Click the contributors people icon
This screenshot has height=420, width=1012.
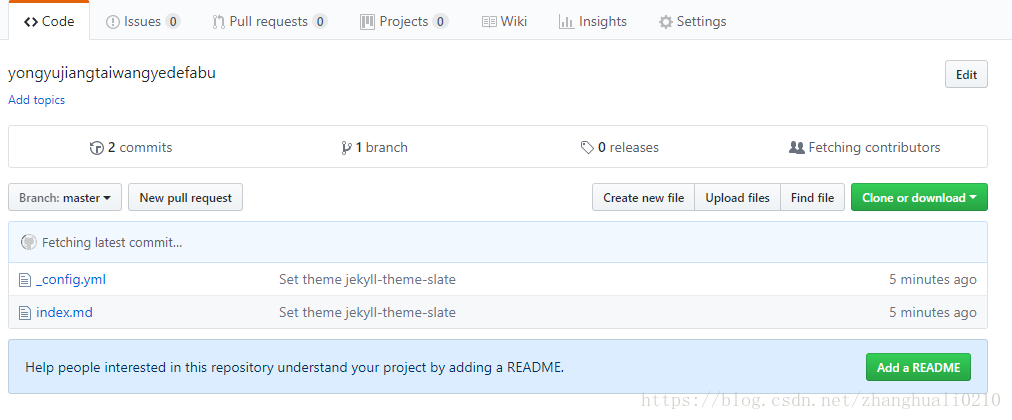pyautogui.click(x=796, y=148)
